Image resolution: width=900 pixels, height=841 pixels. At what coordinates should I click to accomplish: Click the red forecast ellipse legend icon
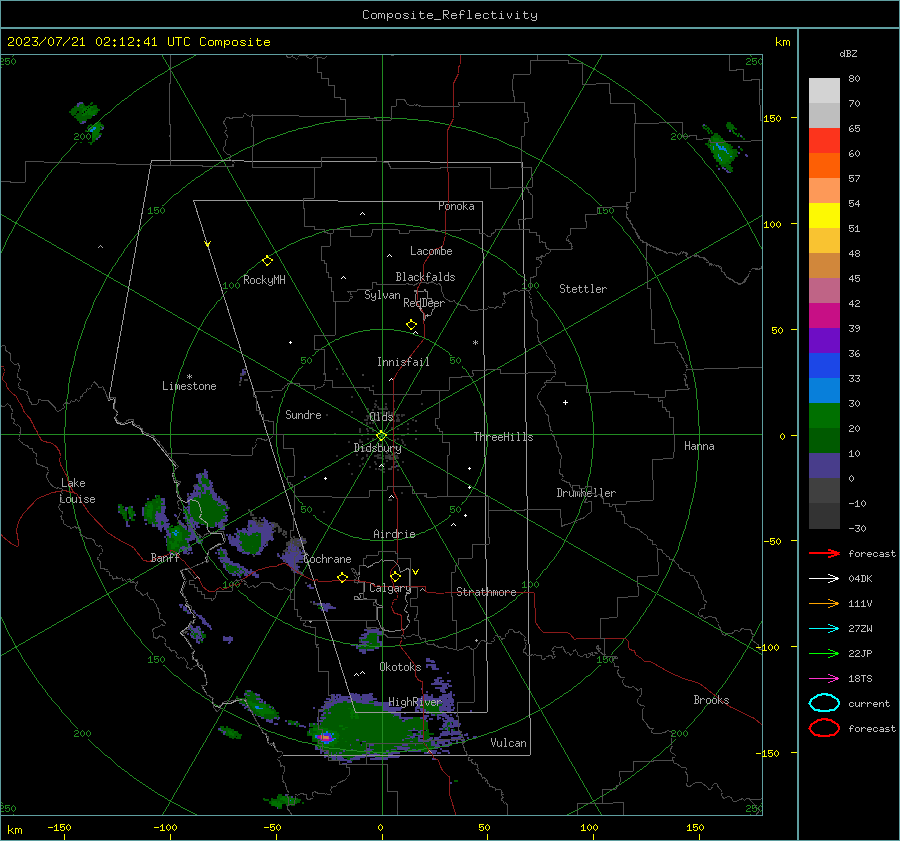[x=824, y=728]
